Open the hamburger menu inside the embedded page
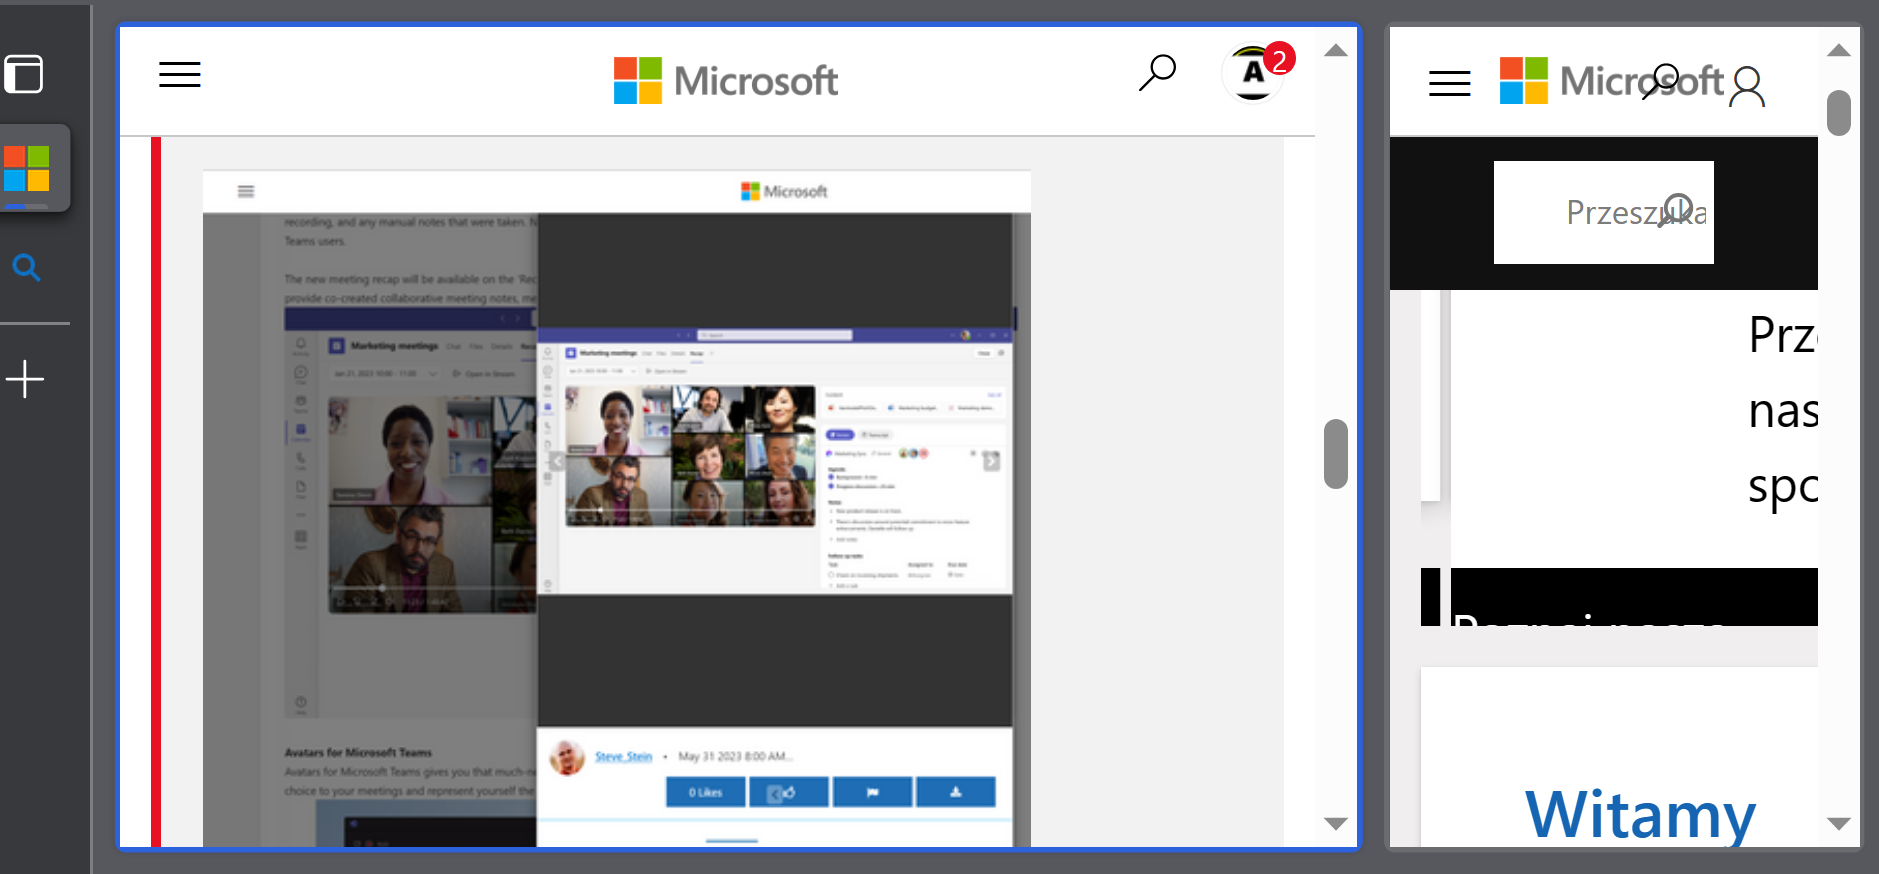Image resolution: width=1879 pixels, height=874 pixels. (246, 191)
